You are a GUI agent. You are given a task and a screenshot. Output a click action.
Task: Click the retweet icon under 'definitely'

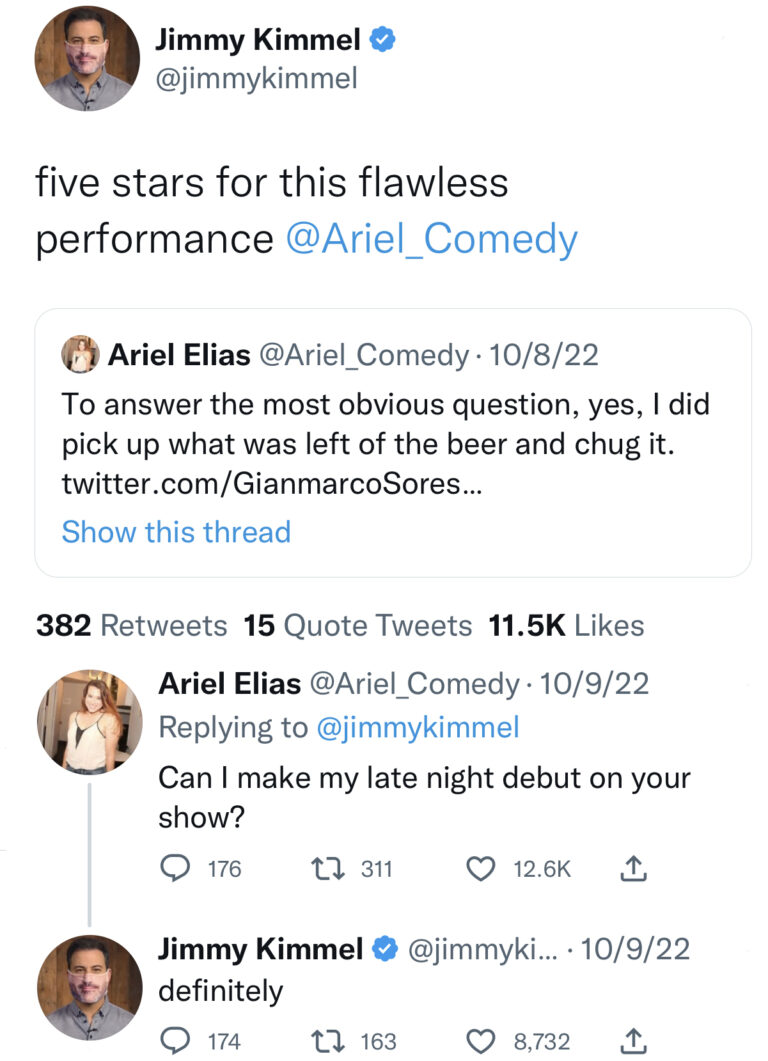click(x=330, y=1041)
